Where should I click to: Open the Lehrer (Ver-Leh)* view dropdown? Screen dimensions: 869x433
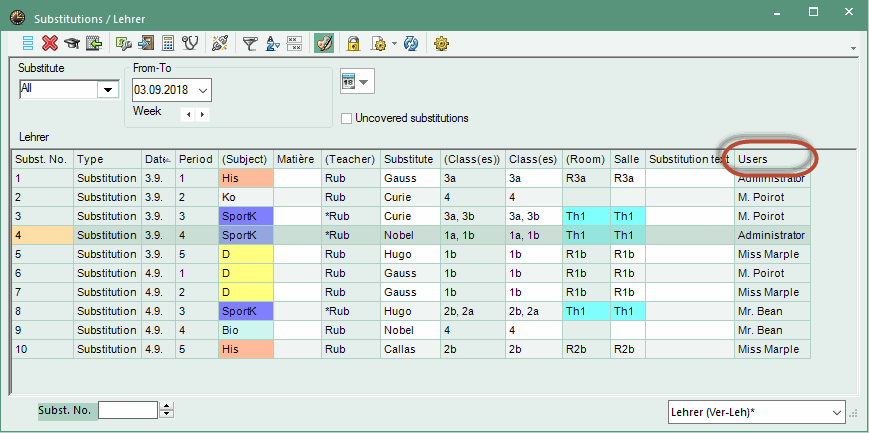[x=837, y=412]
